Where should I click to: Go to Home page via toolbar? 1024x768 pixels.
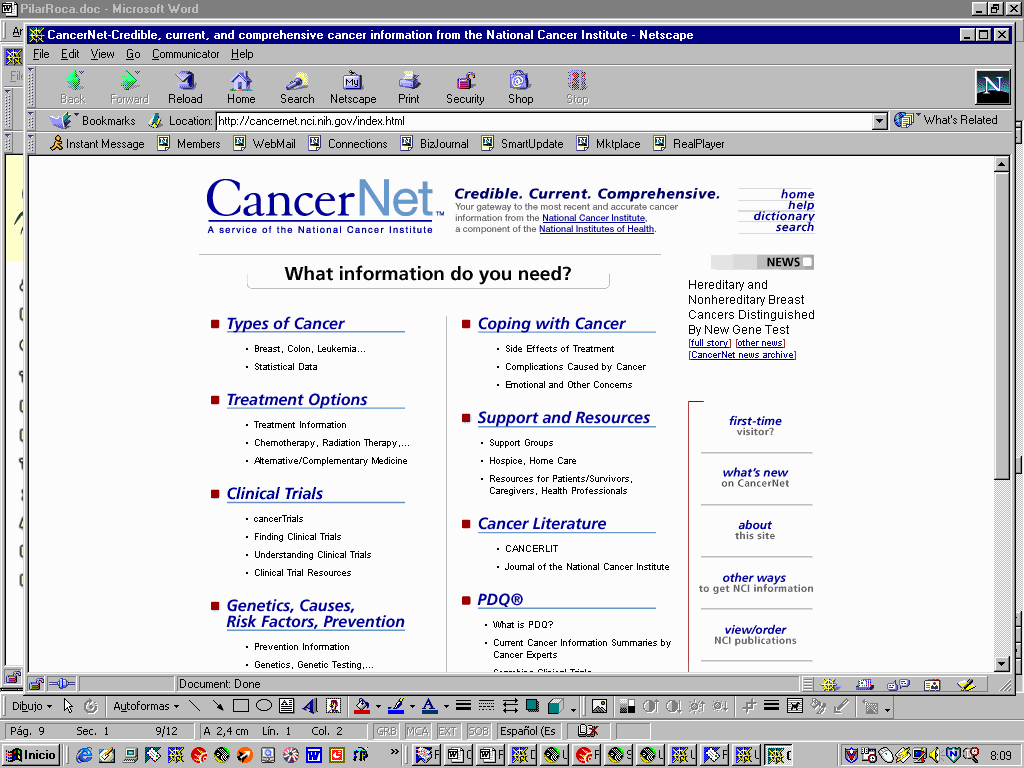click(241, 87)
